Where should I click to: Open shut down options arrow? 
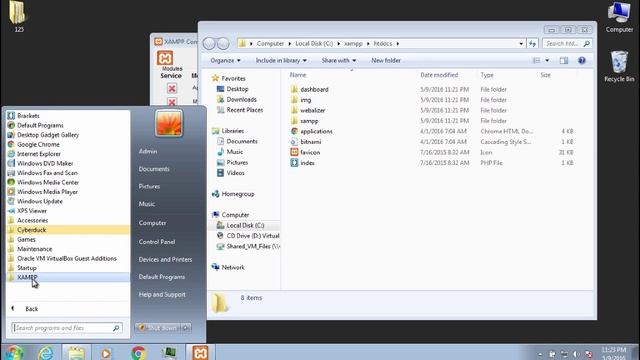[186, 328]
